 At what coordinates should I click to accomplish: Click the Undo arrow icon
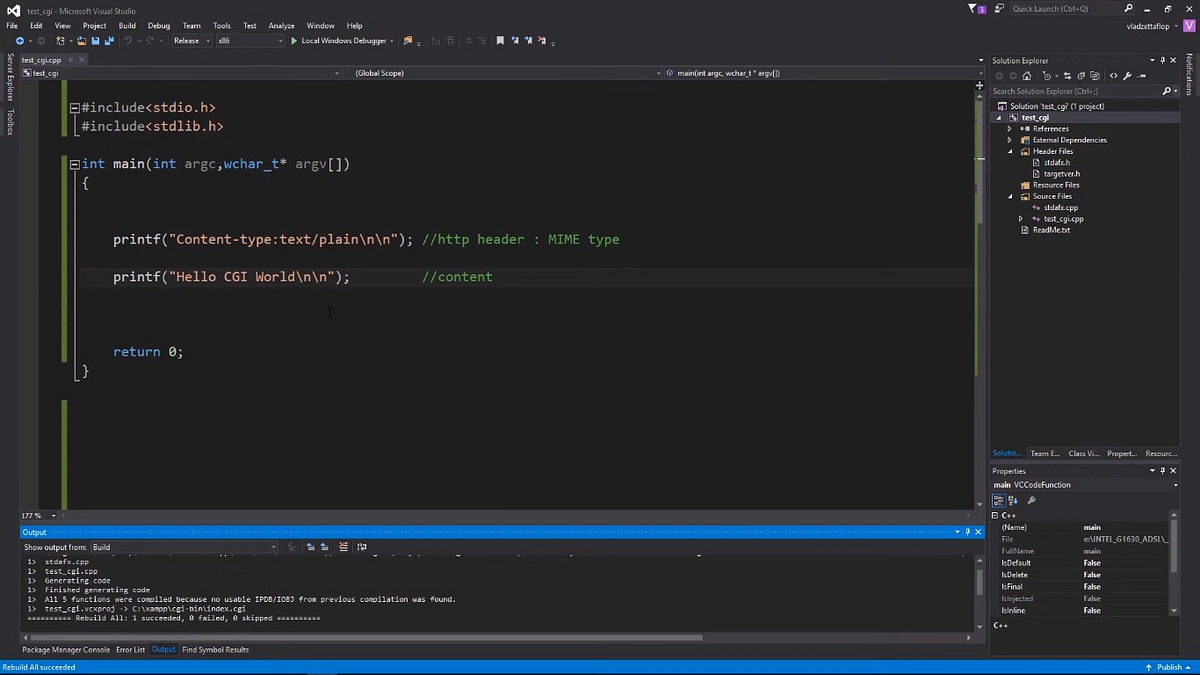pos(128,41)
